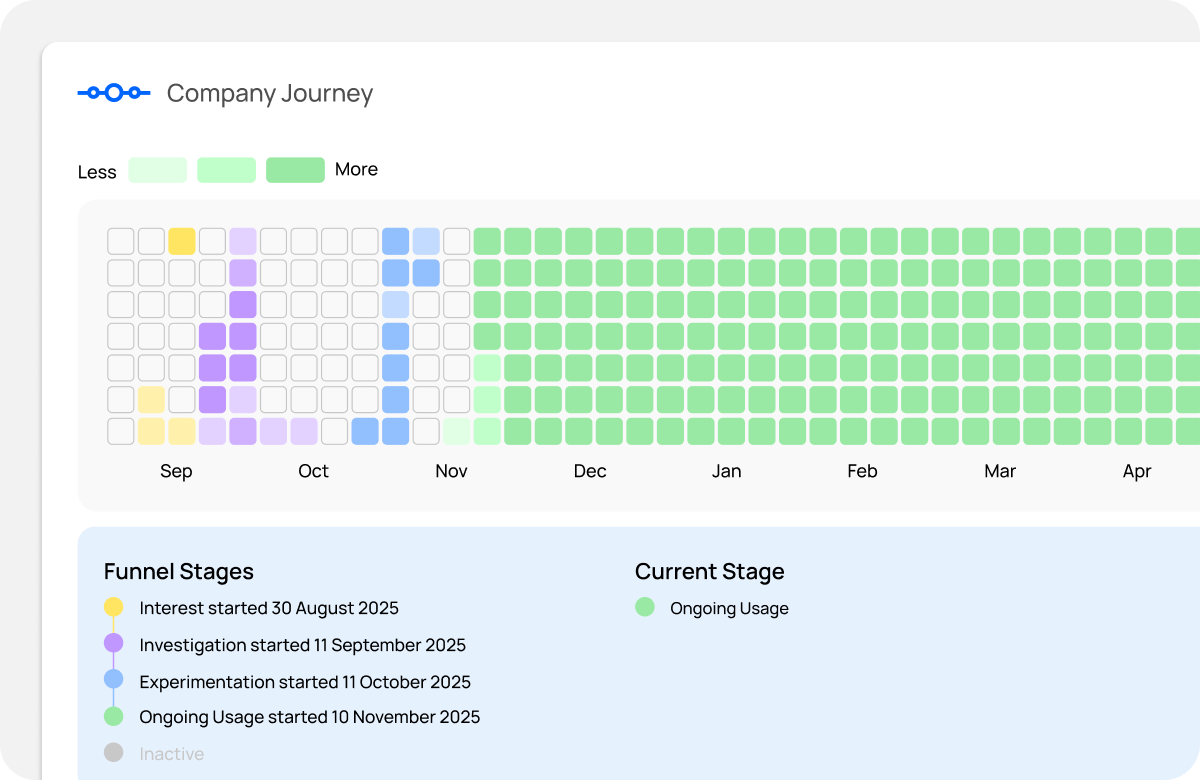Toggle the darkest More legend square
Screen dimensions: 1200x780
pos(295,170)
